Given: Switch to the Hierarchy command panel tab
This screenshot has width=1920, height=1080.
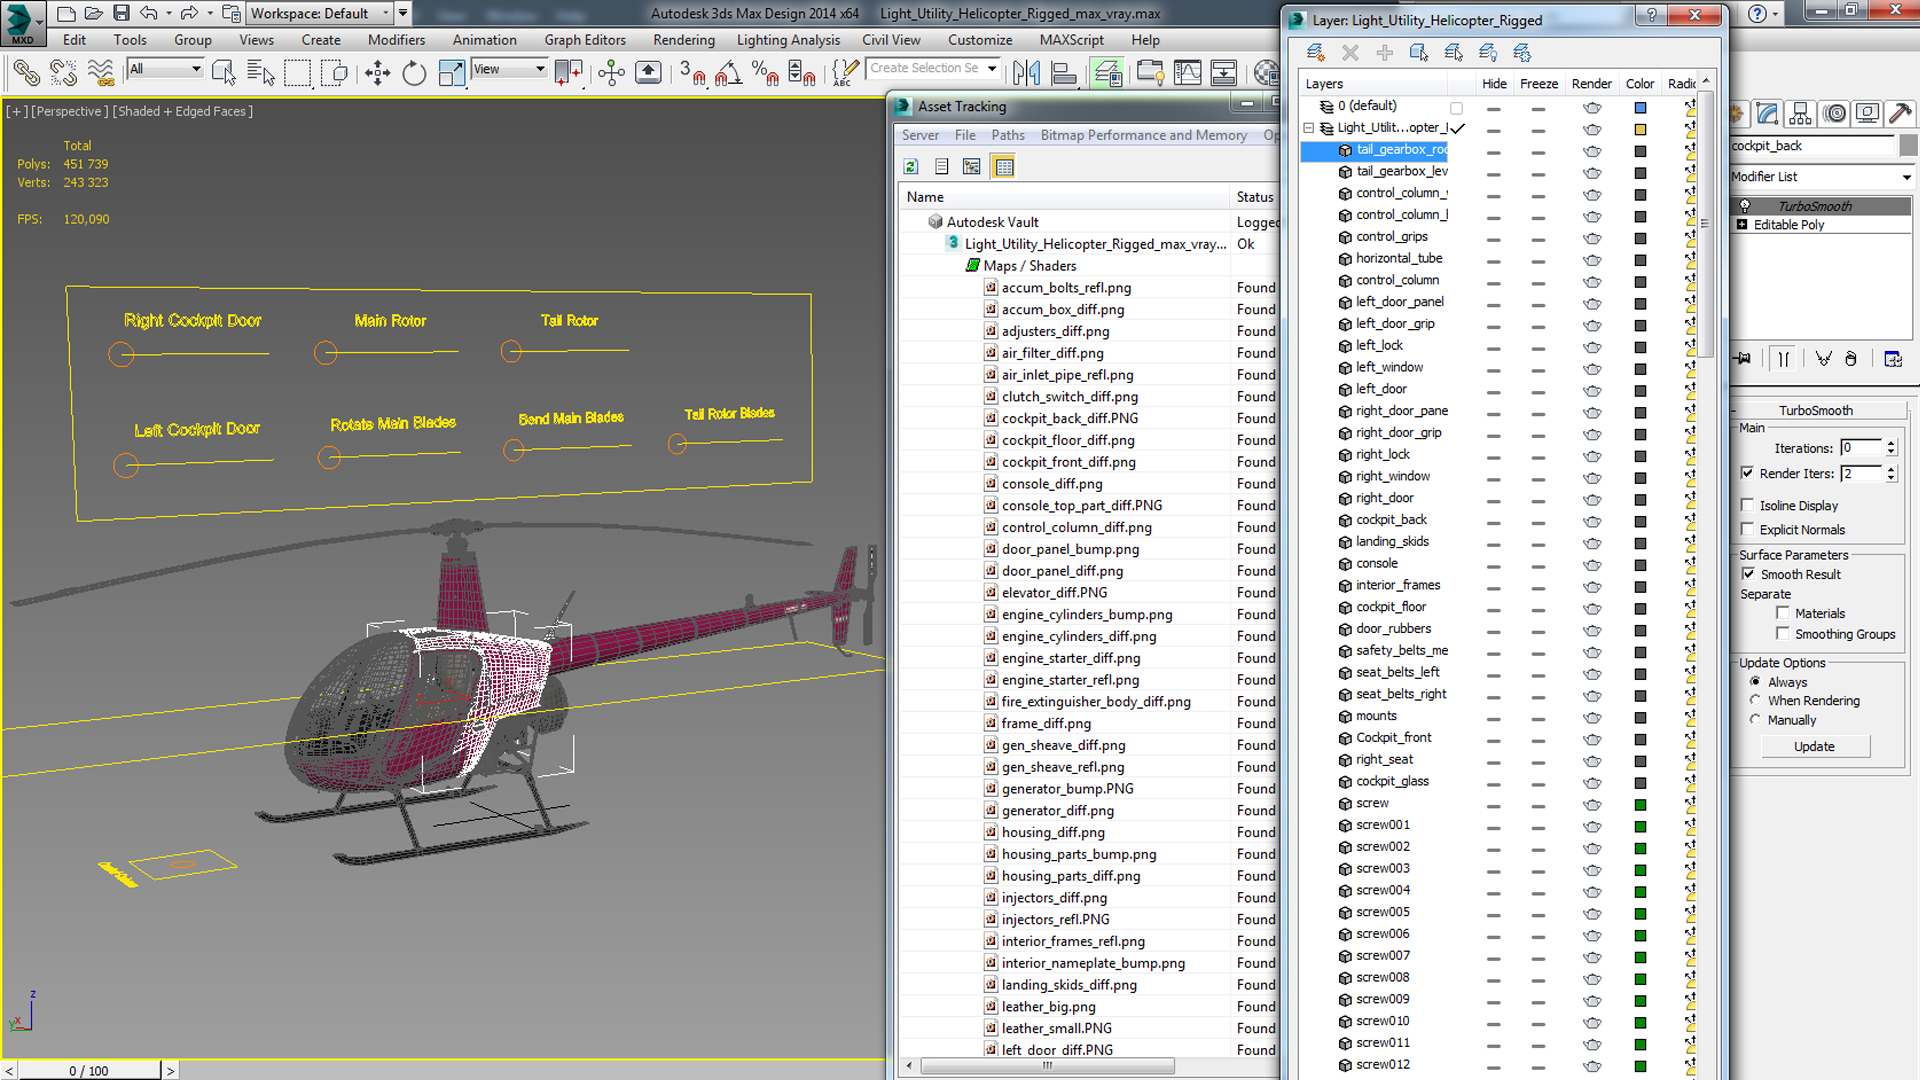Looking at the screenshot, I should (x=1800, y=114).
